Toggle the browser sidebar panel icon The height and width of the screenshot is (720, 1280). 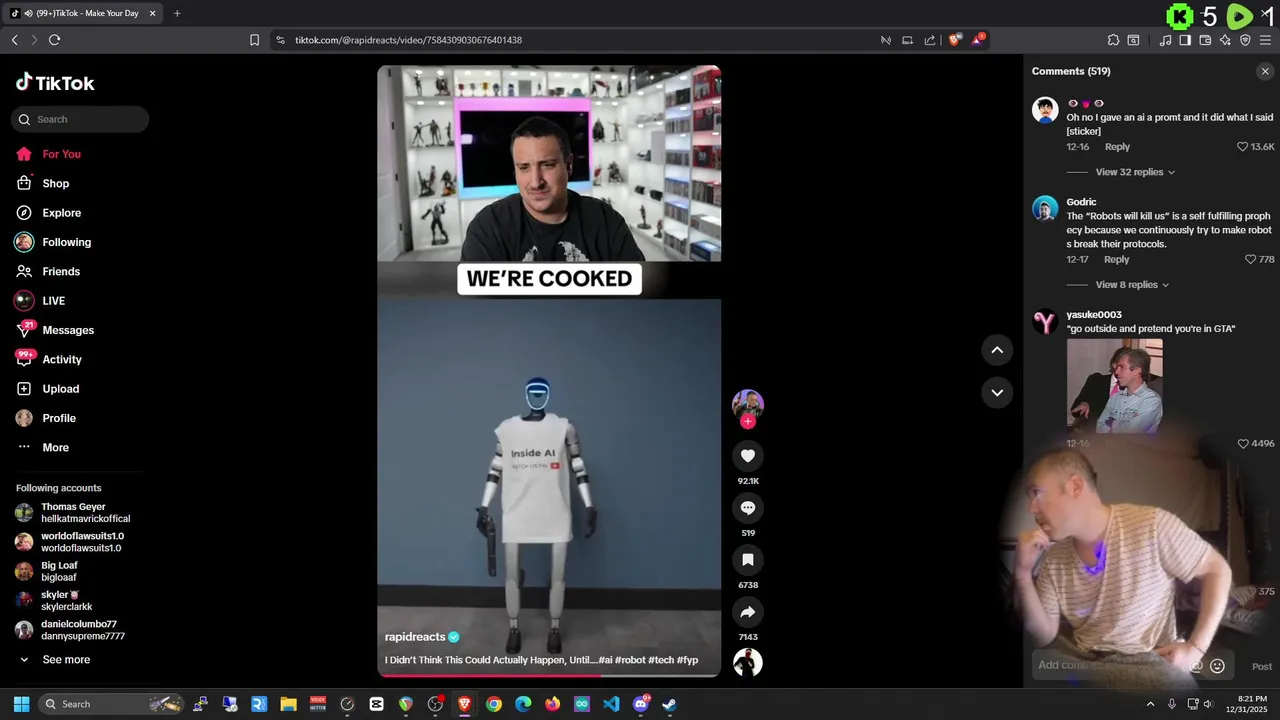[1185, 40]
